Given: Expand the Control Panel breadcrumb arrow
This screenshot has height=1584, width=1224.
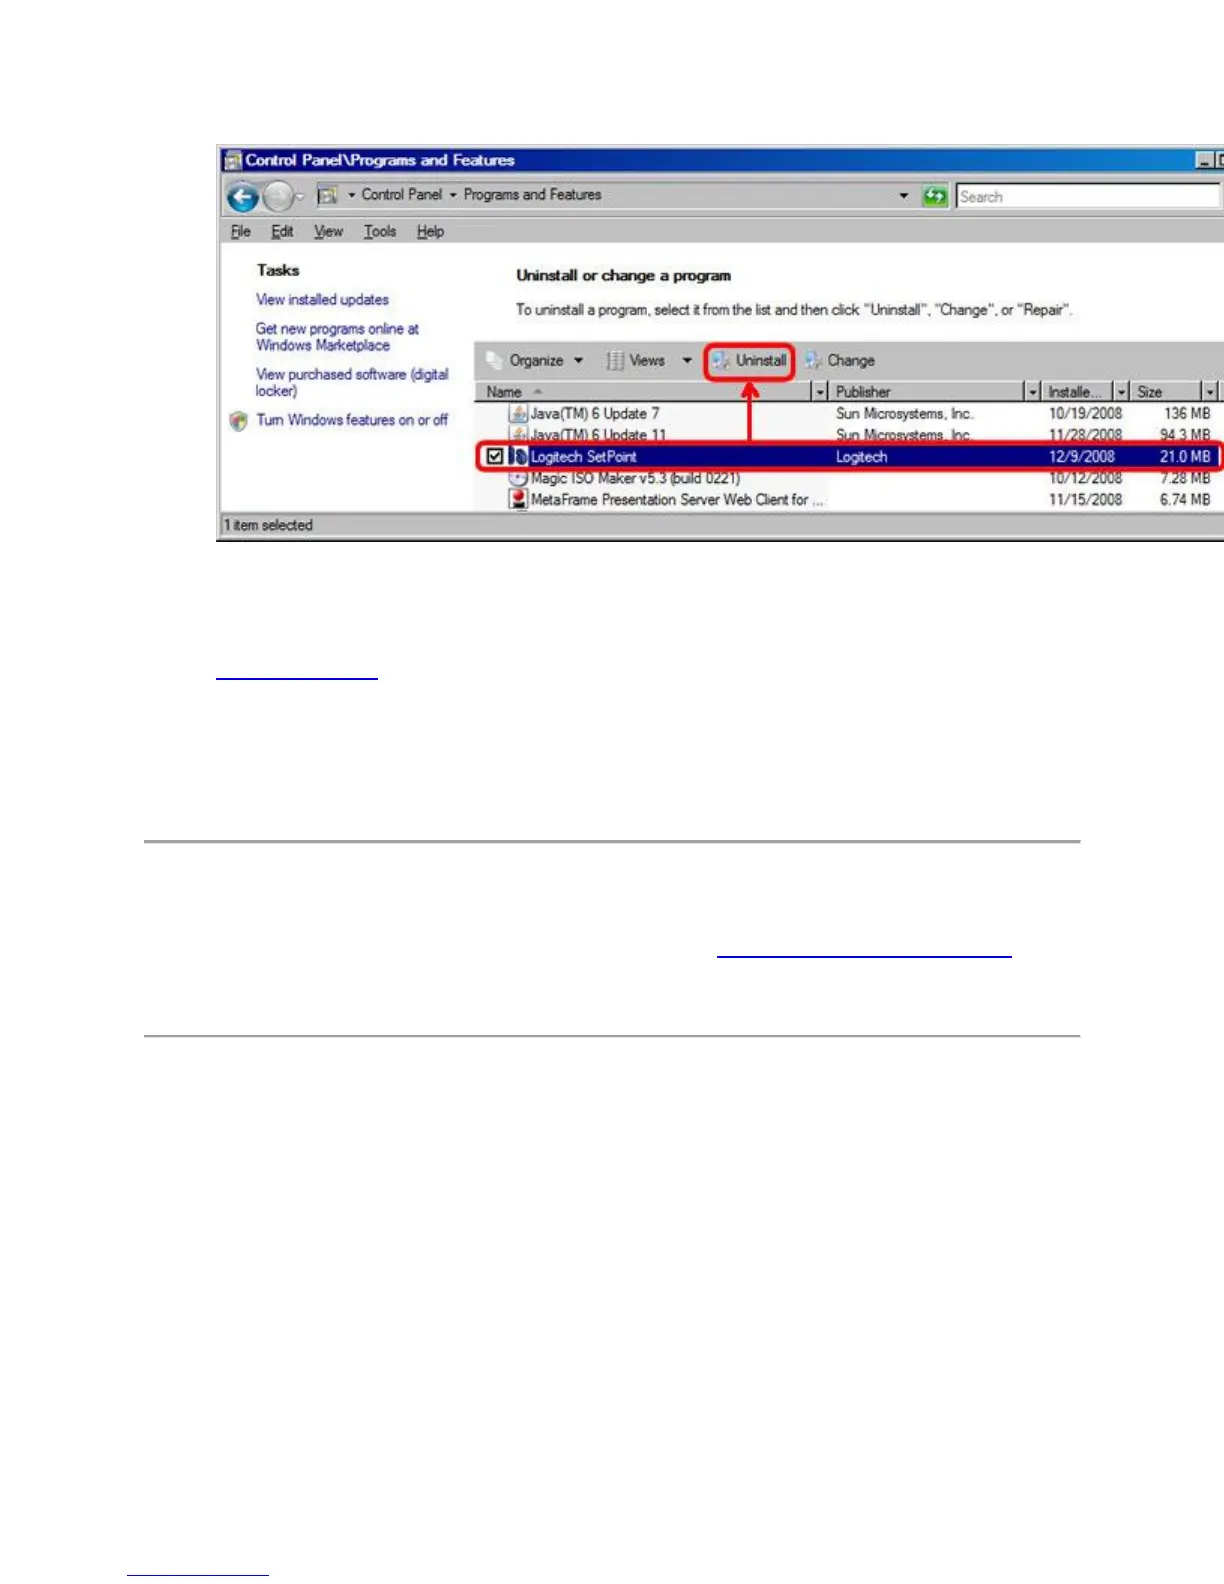Looking at the screenshot, I should 453,195.
